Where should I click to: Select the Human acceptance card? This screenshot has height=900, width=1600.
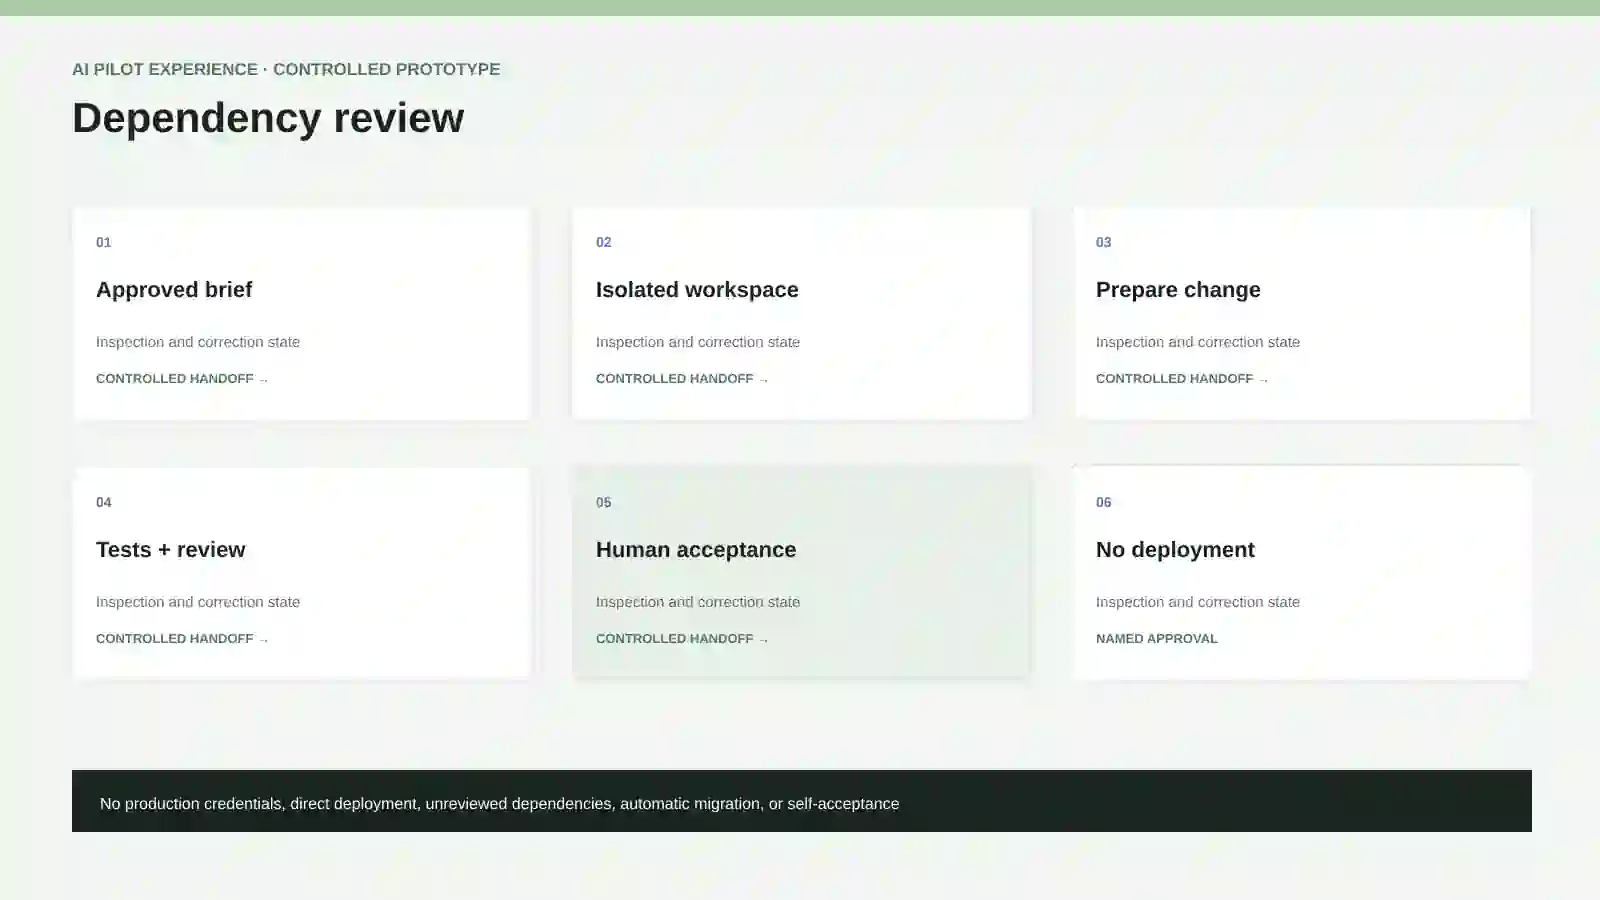[801, 573]
